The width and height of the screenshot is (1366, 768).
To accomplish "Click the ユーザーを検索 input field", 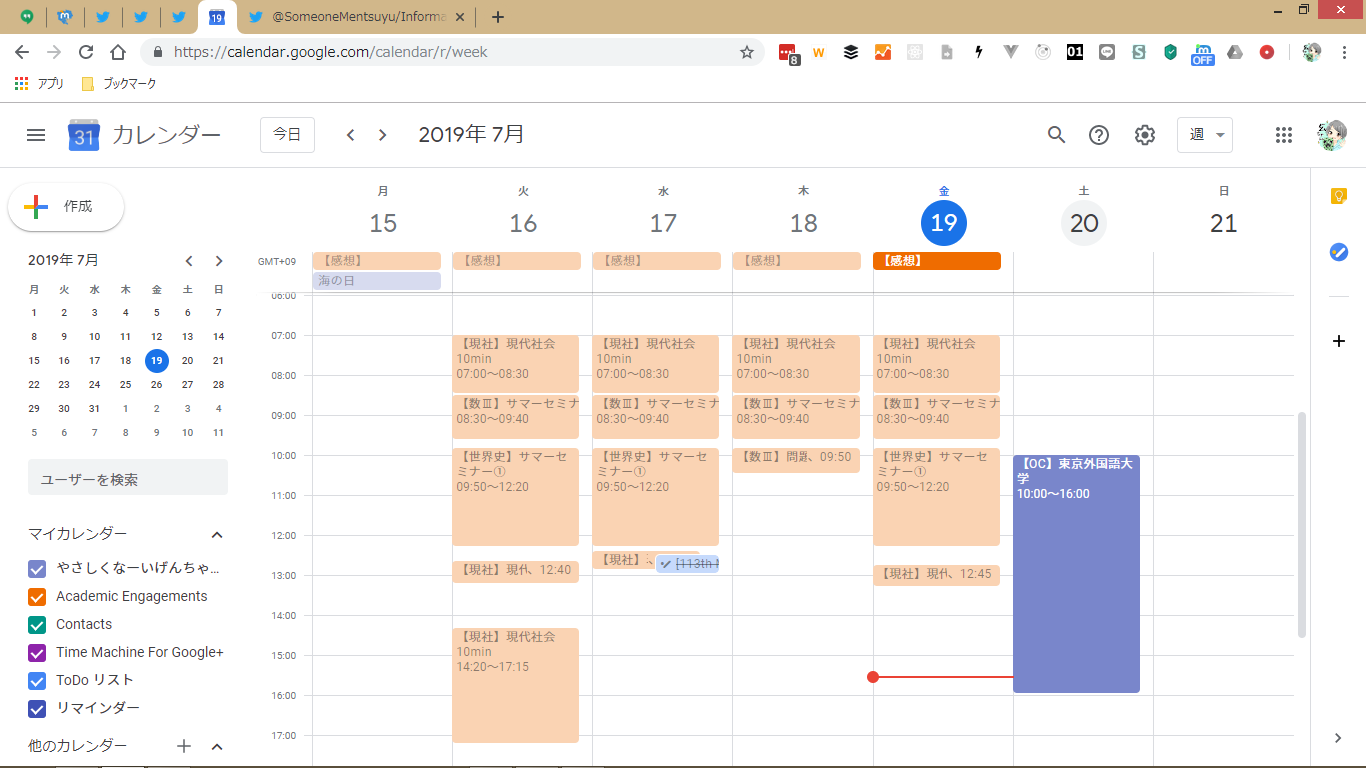I will click(128, 479).
